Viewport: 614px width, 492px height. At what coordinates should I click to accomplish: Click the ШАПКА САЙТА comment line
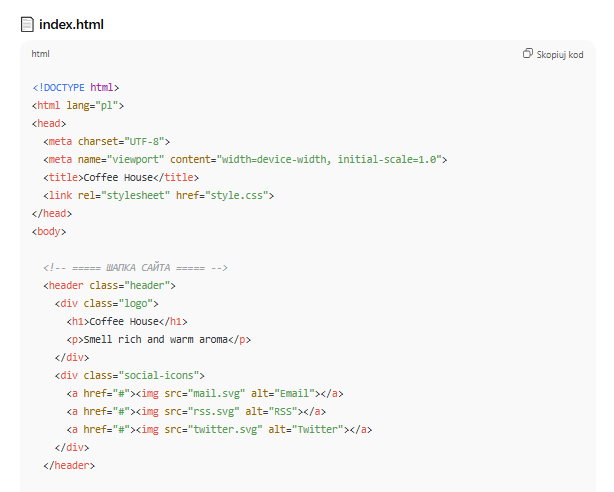click(x=136, y=267)
